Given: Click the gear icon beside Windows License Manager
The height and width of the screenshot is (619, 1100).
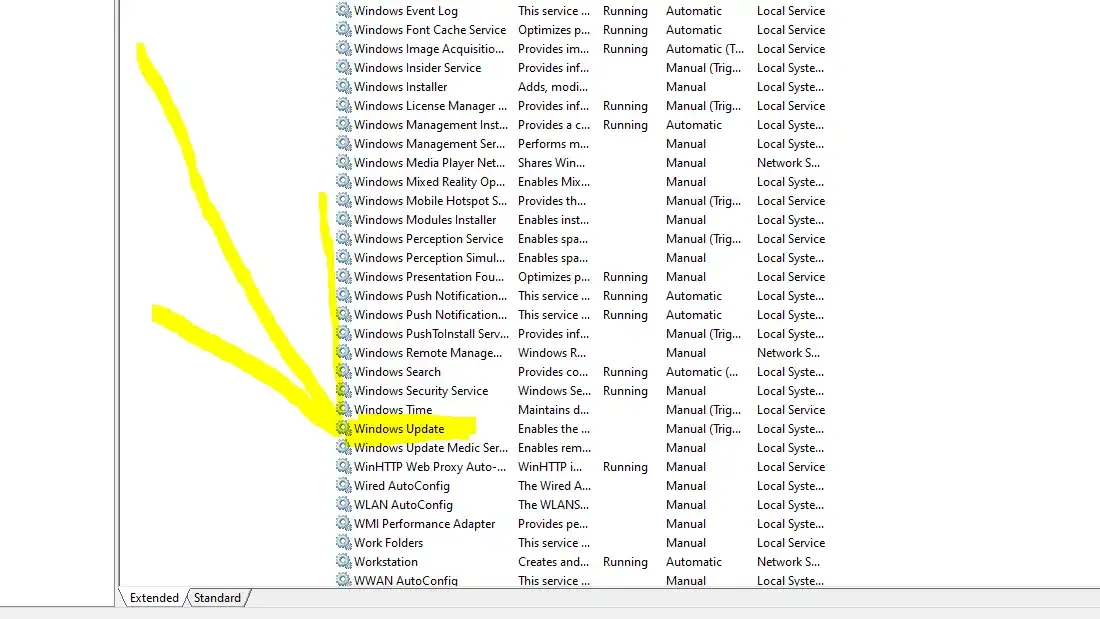Looking at the screenshot, I should (343, 105).
